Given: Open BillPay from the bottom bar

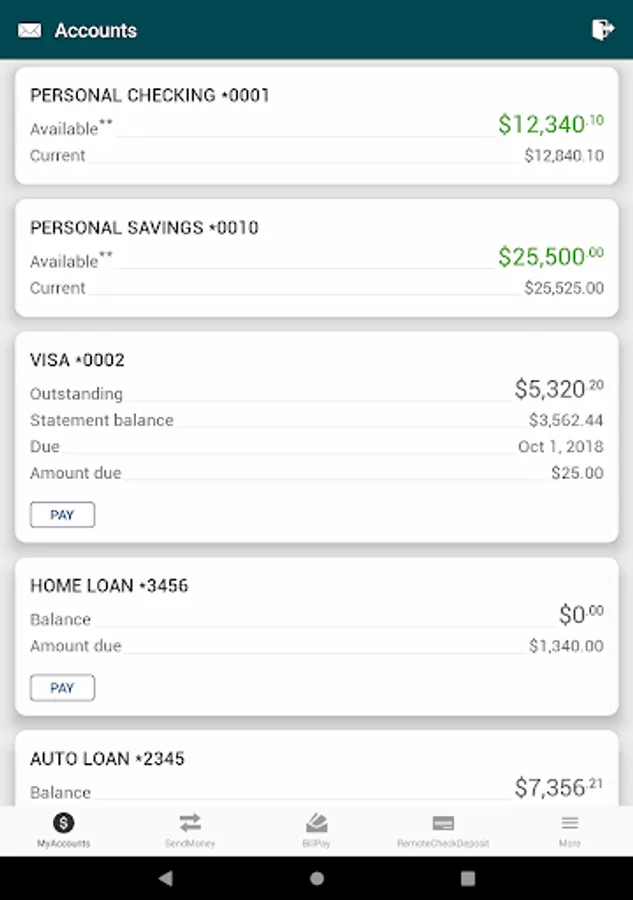Looking at the screenshot, I should coord(316,823).
